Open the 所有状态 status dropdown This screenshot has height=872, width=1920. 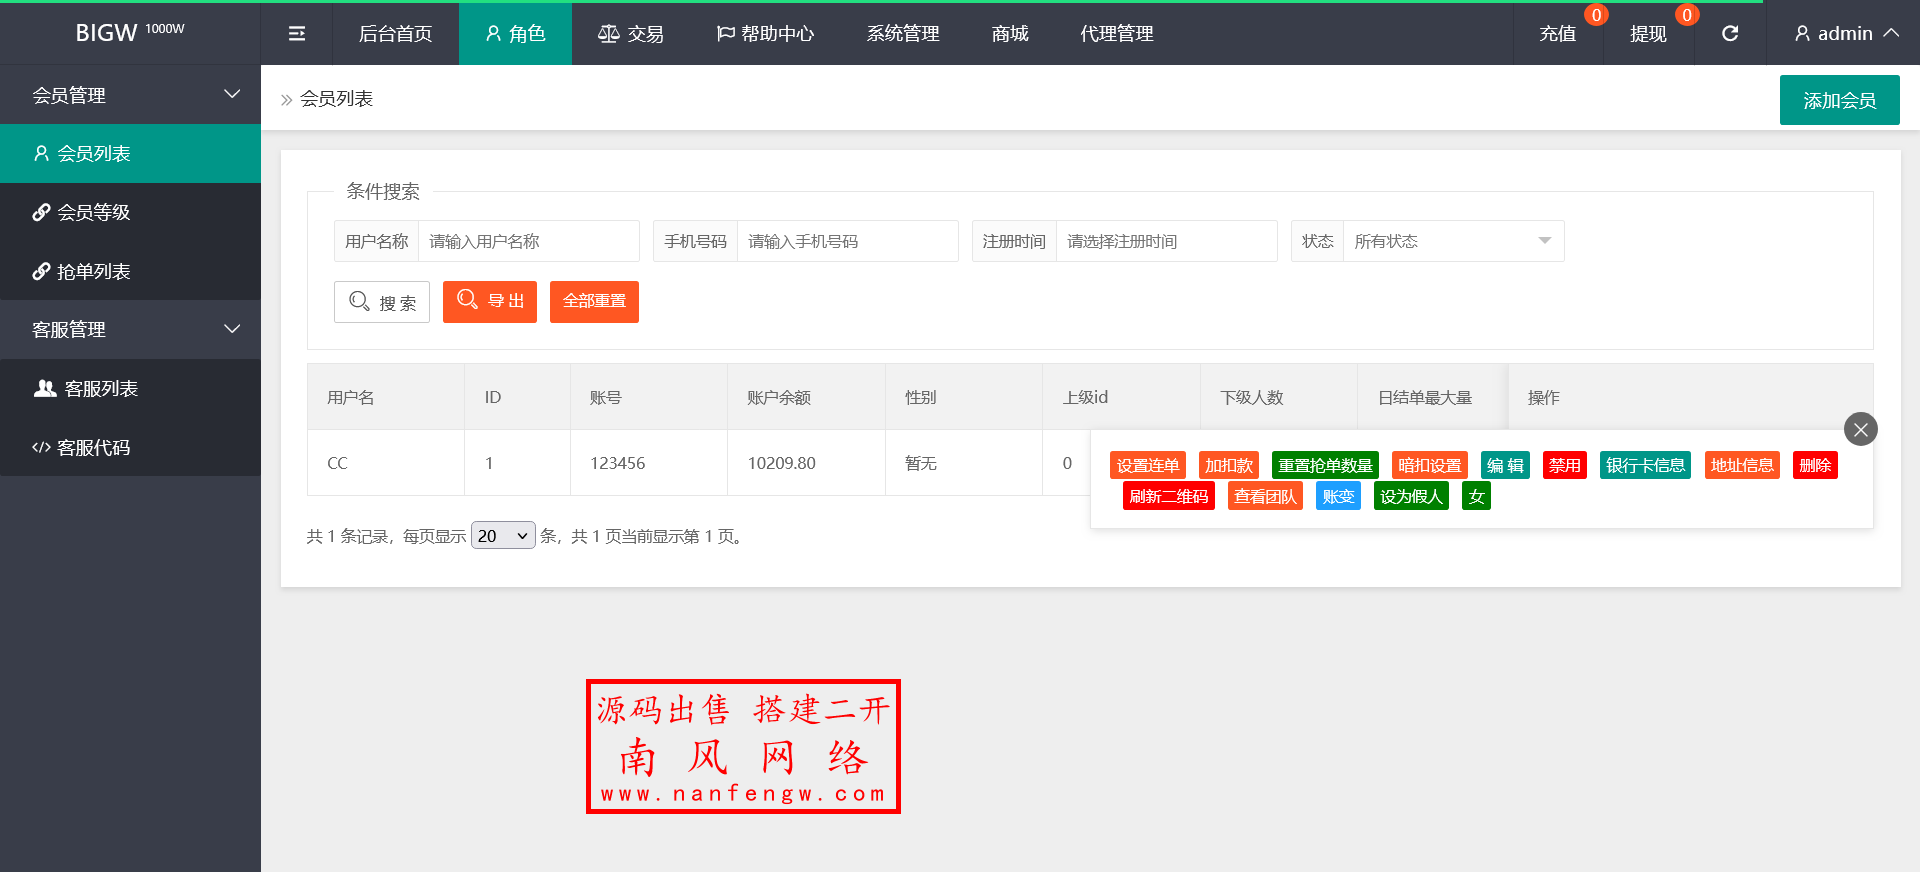1453,241
